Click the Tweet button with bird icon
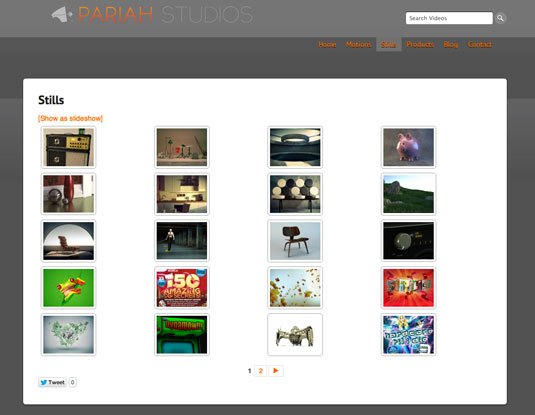Screen dimensions: 535x415 (52, 382)
